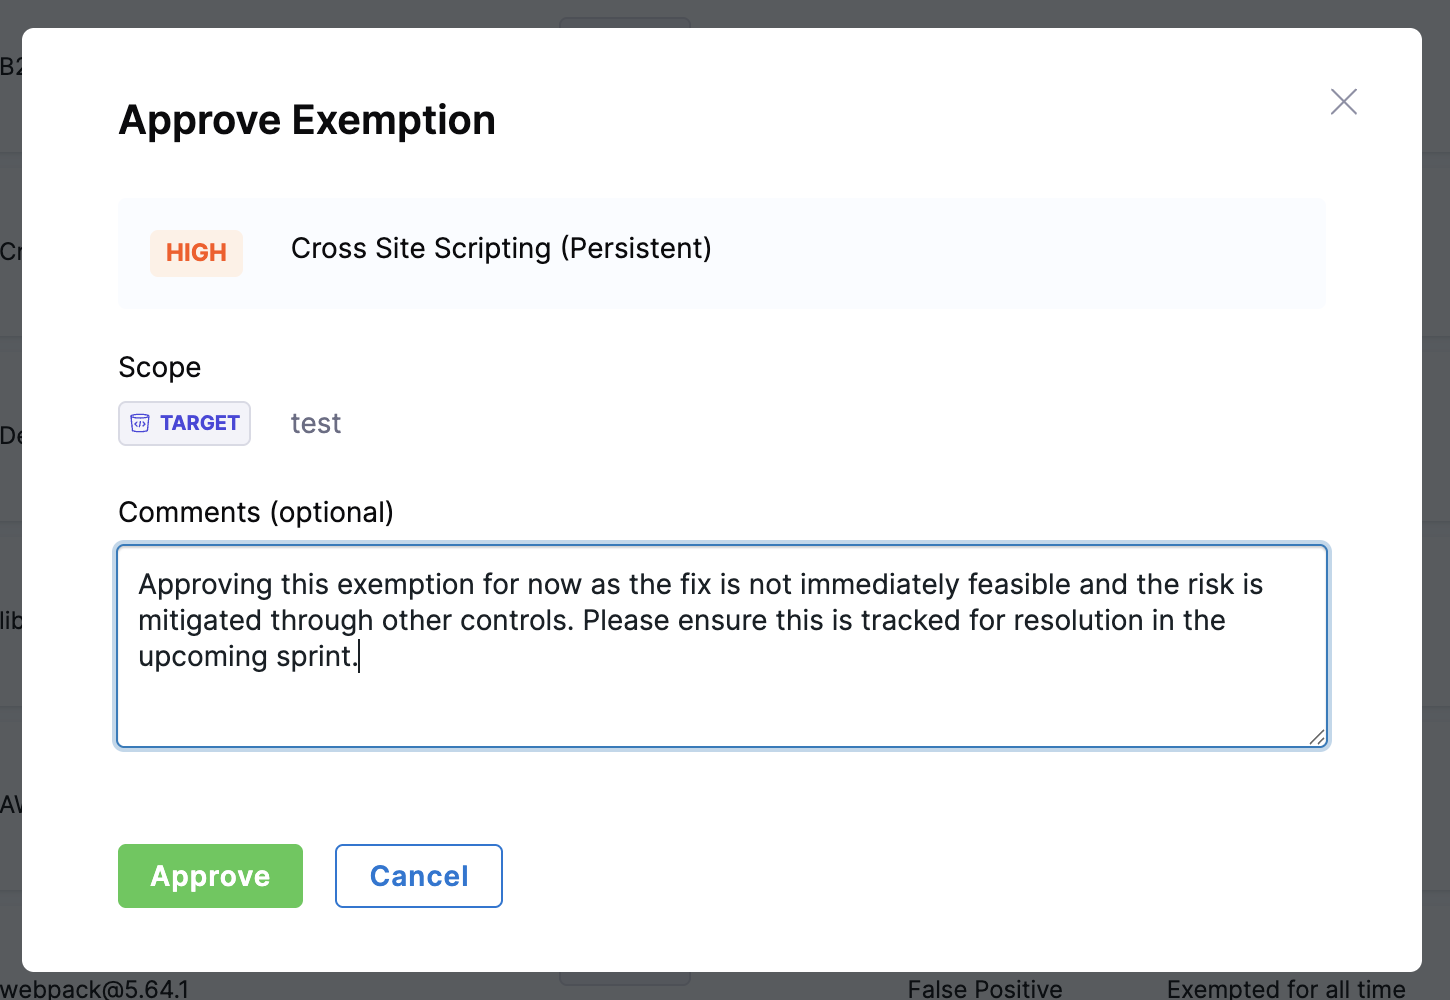
Task: Grab the comment box resize handle
Action: pos(1316,737)
